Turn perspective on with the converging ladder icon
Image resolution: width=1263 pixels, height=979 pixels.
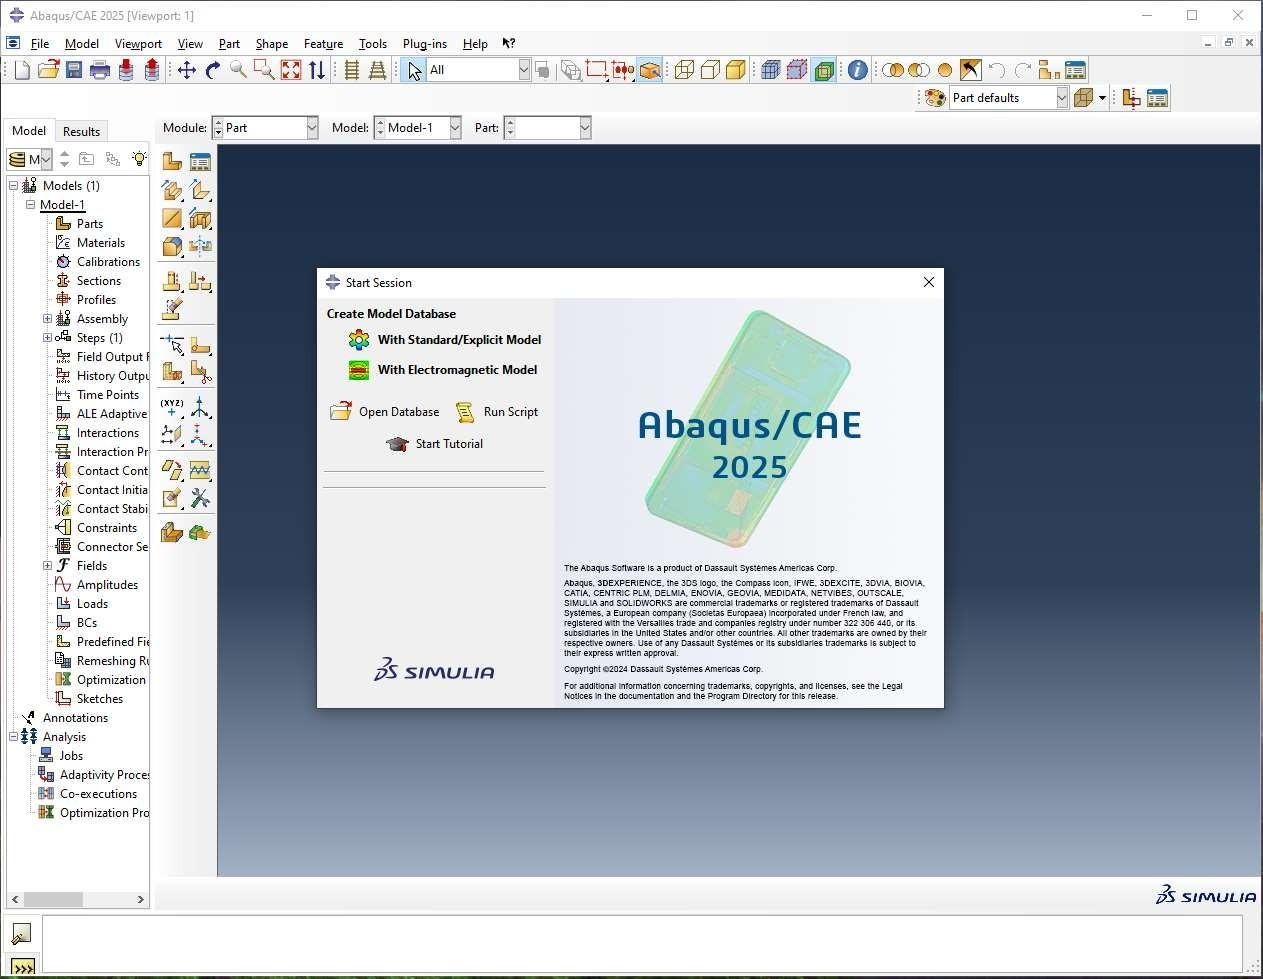click(378, 70)
